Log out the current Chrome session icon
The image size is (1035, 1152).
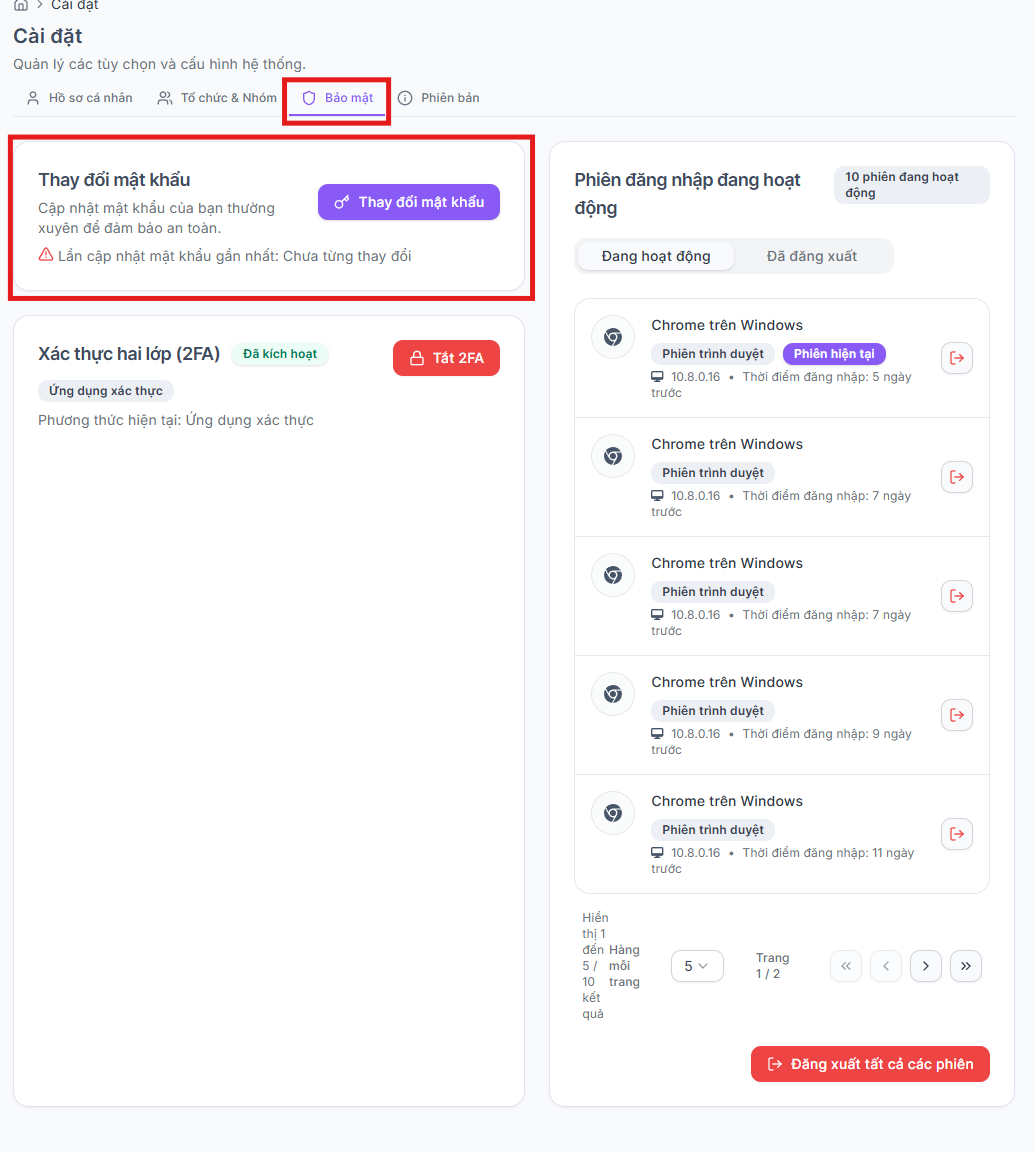956,358
